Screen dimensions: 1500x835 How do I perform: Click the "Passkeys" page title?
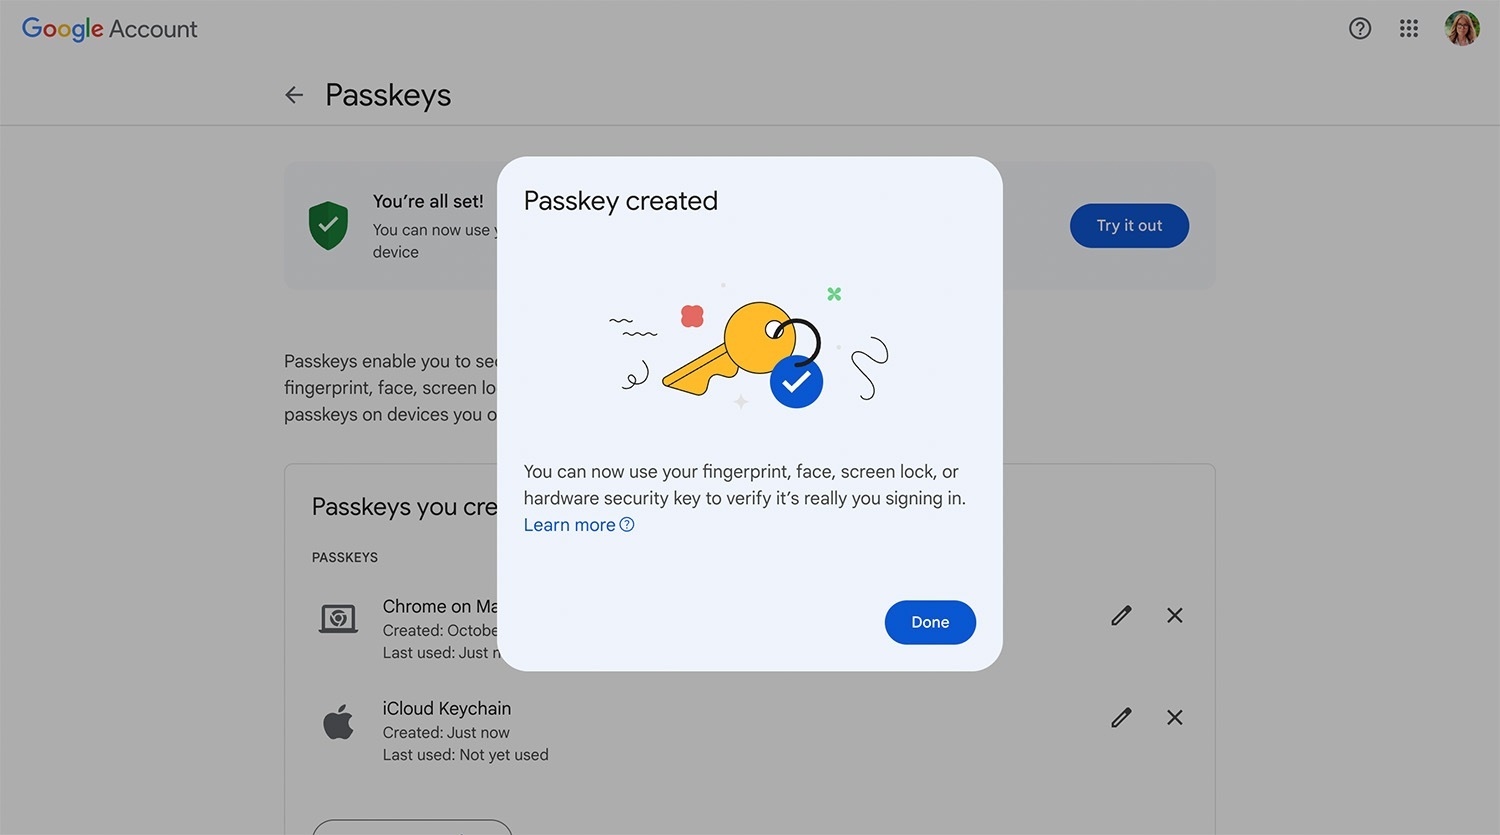pos(388,95)
